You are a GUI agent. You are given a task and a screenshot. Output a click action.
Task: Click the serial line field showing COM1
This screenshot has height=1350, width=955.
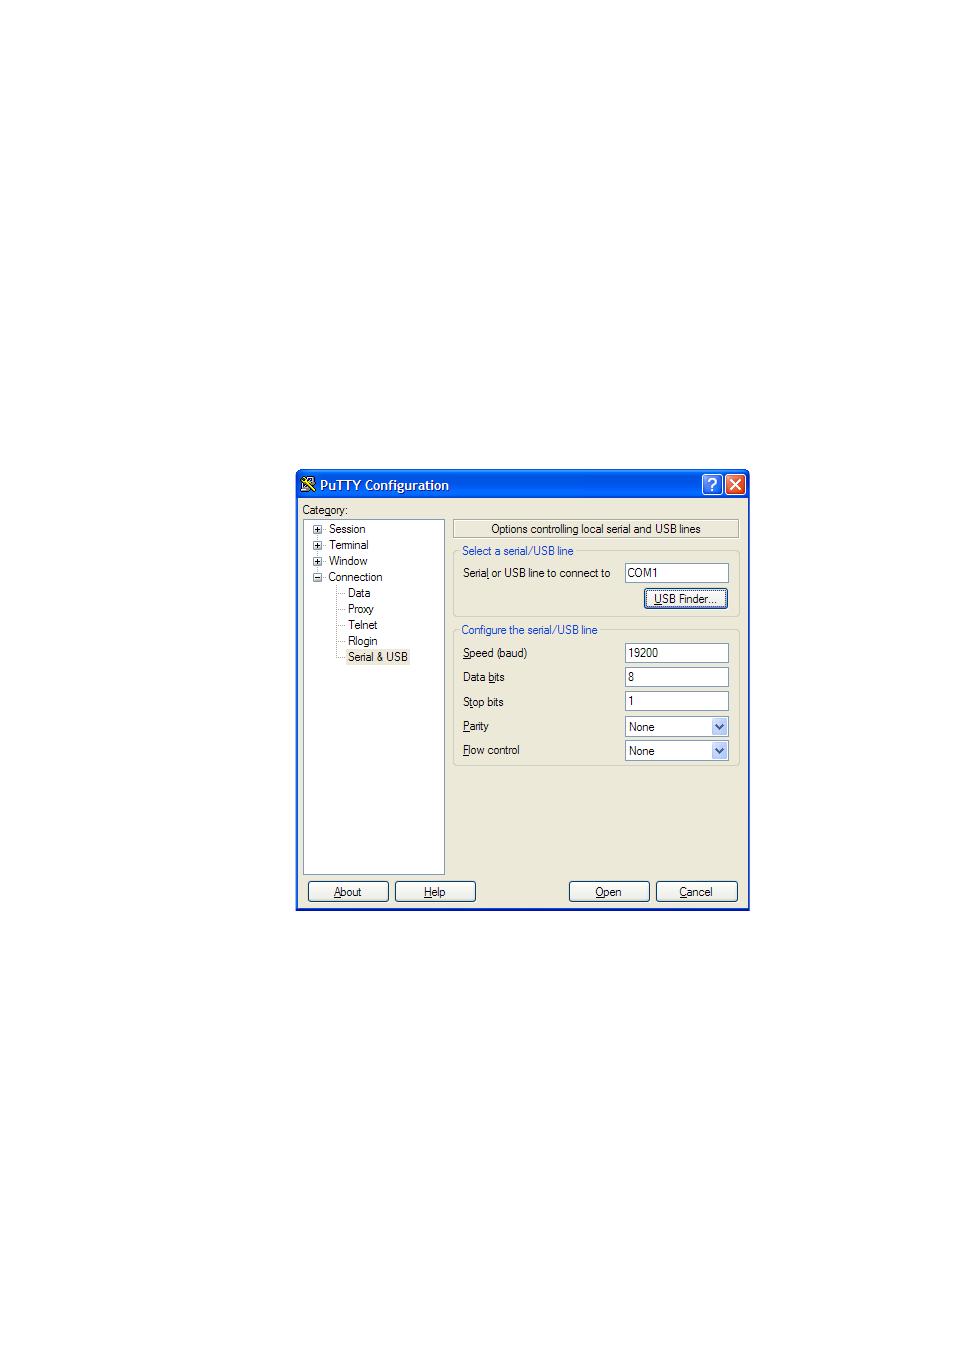click(x=677, y=573)
